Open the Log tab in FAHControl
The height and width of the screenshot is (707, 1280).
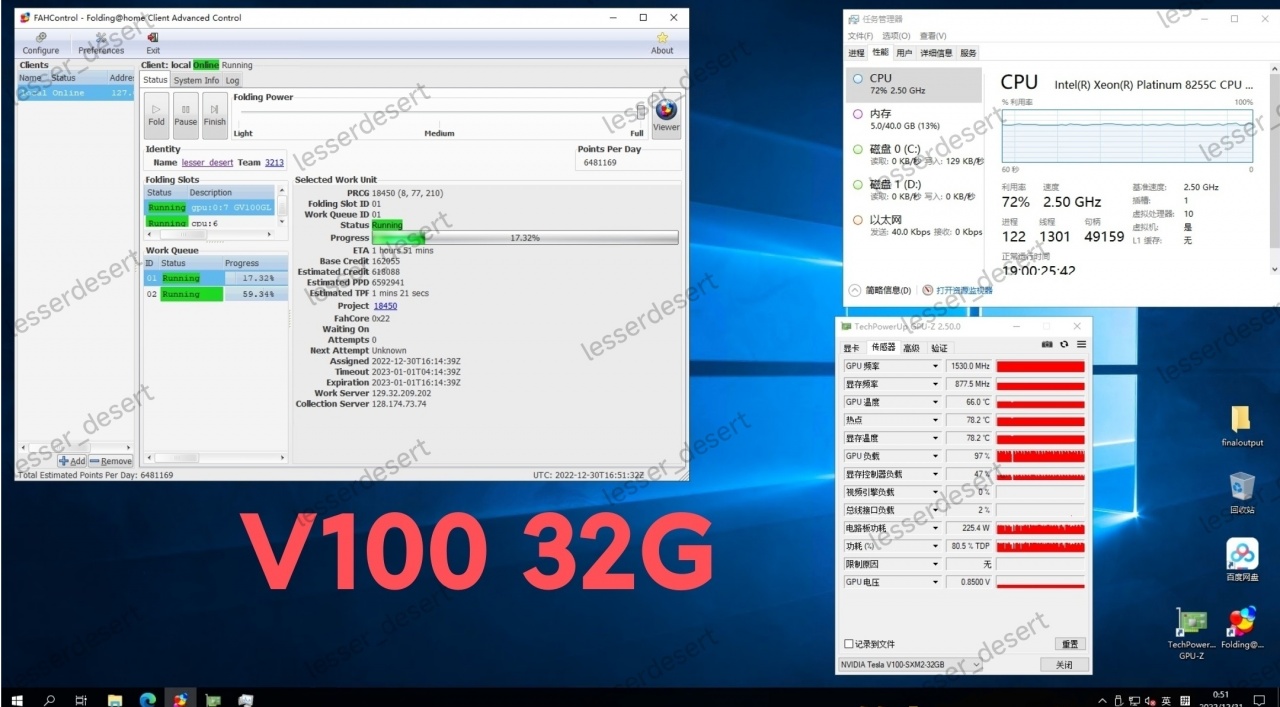pos(232,80)
